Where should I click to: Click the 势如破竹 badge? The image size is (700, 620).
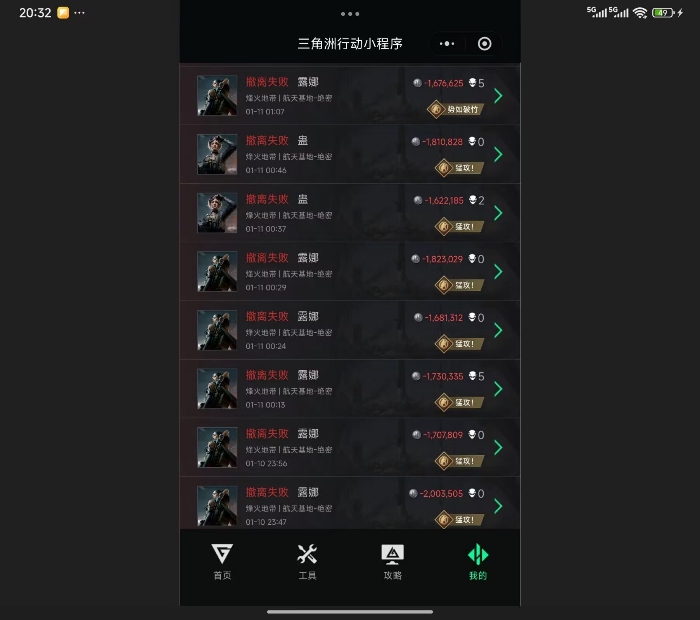456,109
